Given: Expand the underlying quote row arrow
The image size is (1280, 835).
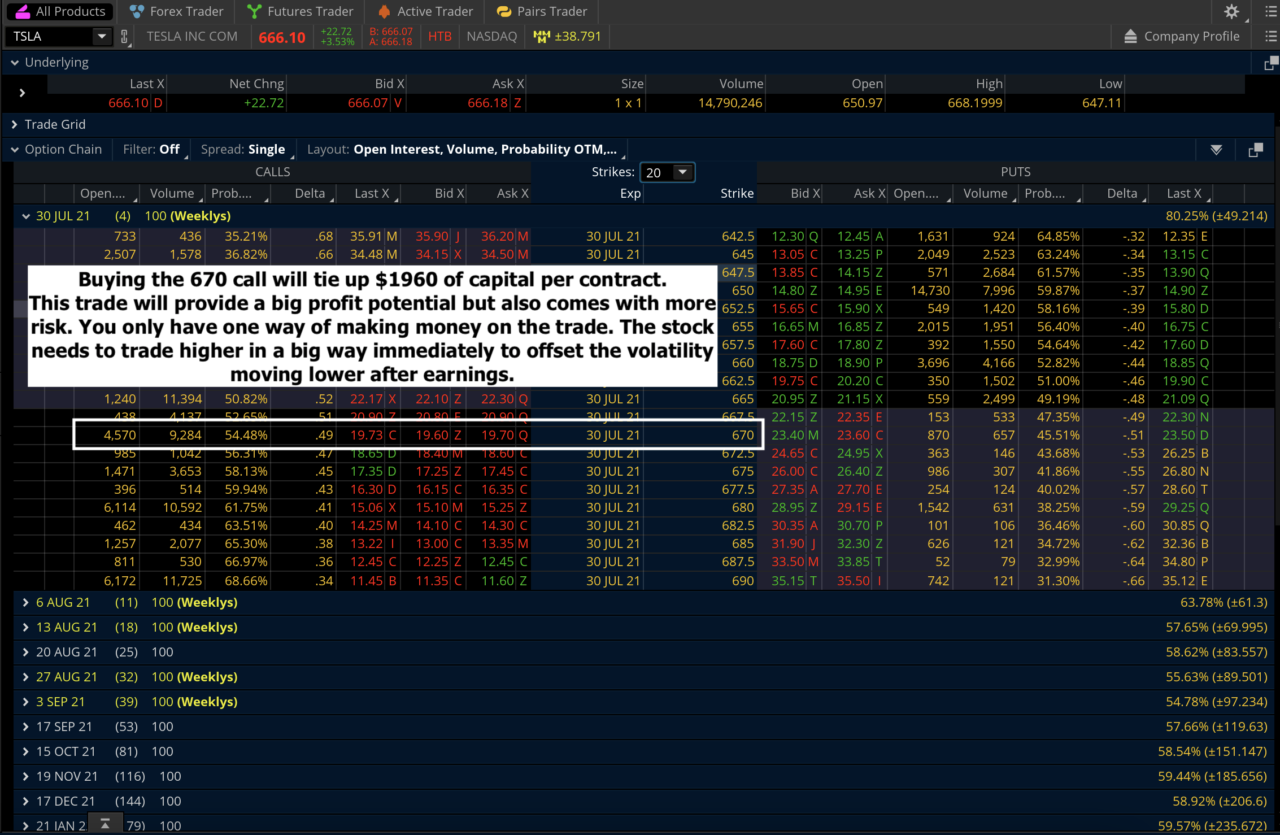Looking at the screenshot, I should (22, 93).
